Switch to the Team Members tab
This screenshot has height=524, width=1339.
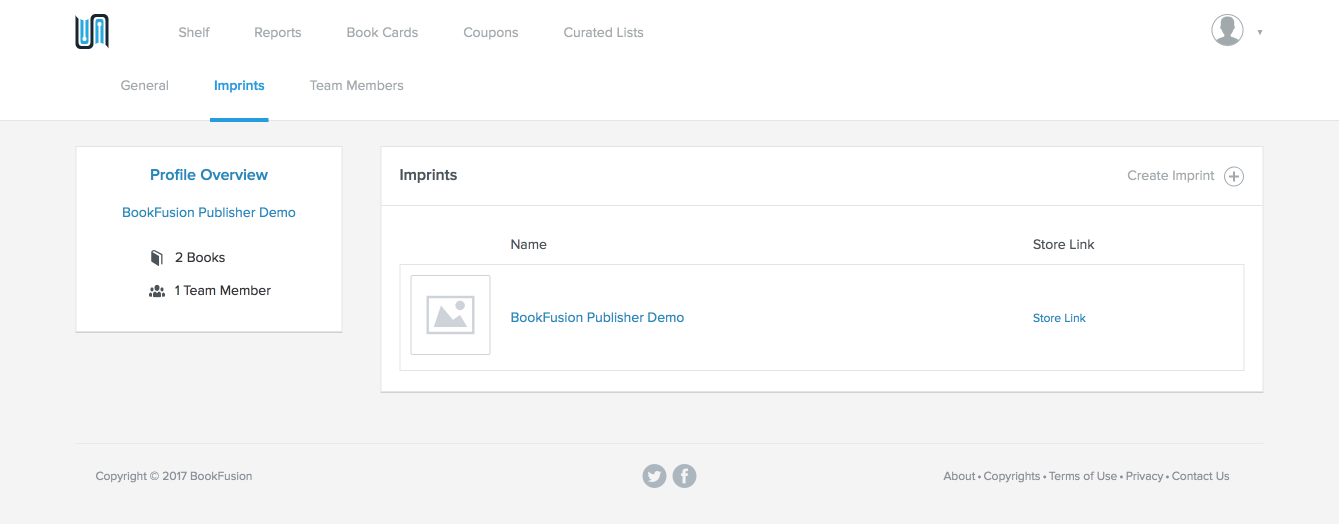pos(356,85)
